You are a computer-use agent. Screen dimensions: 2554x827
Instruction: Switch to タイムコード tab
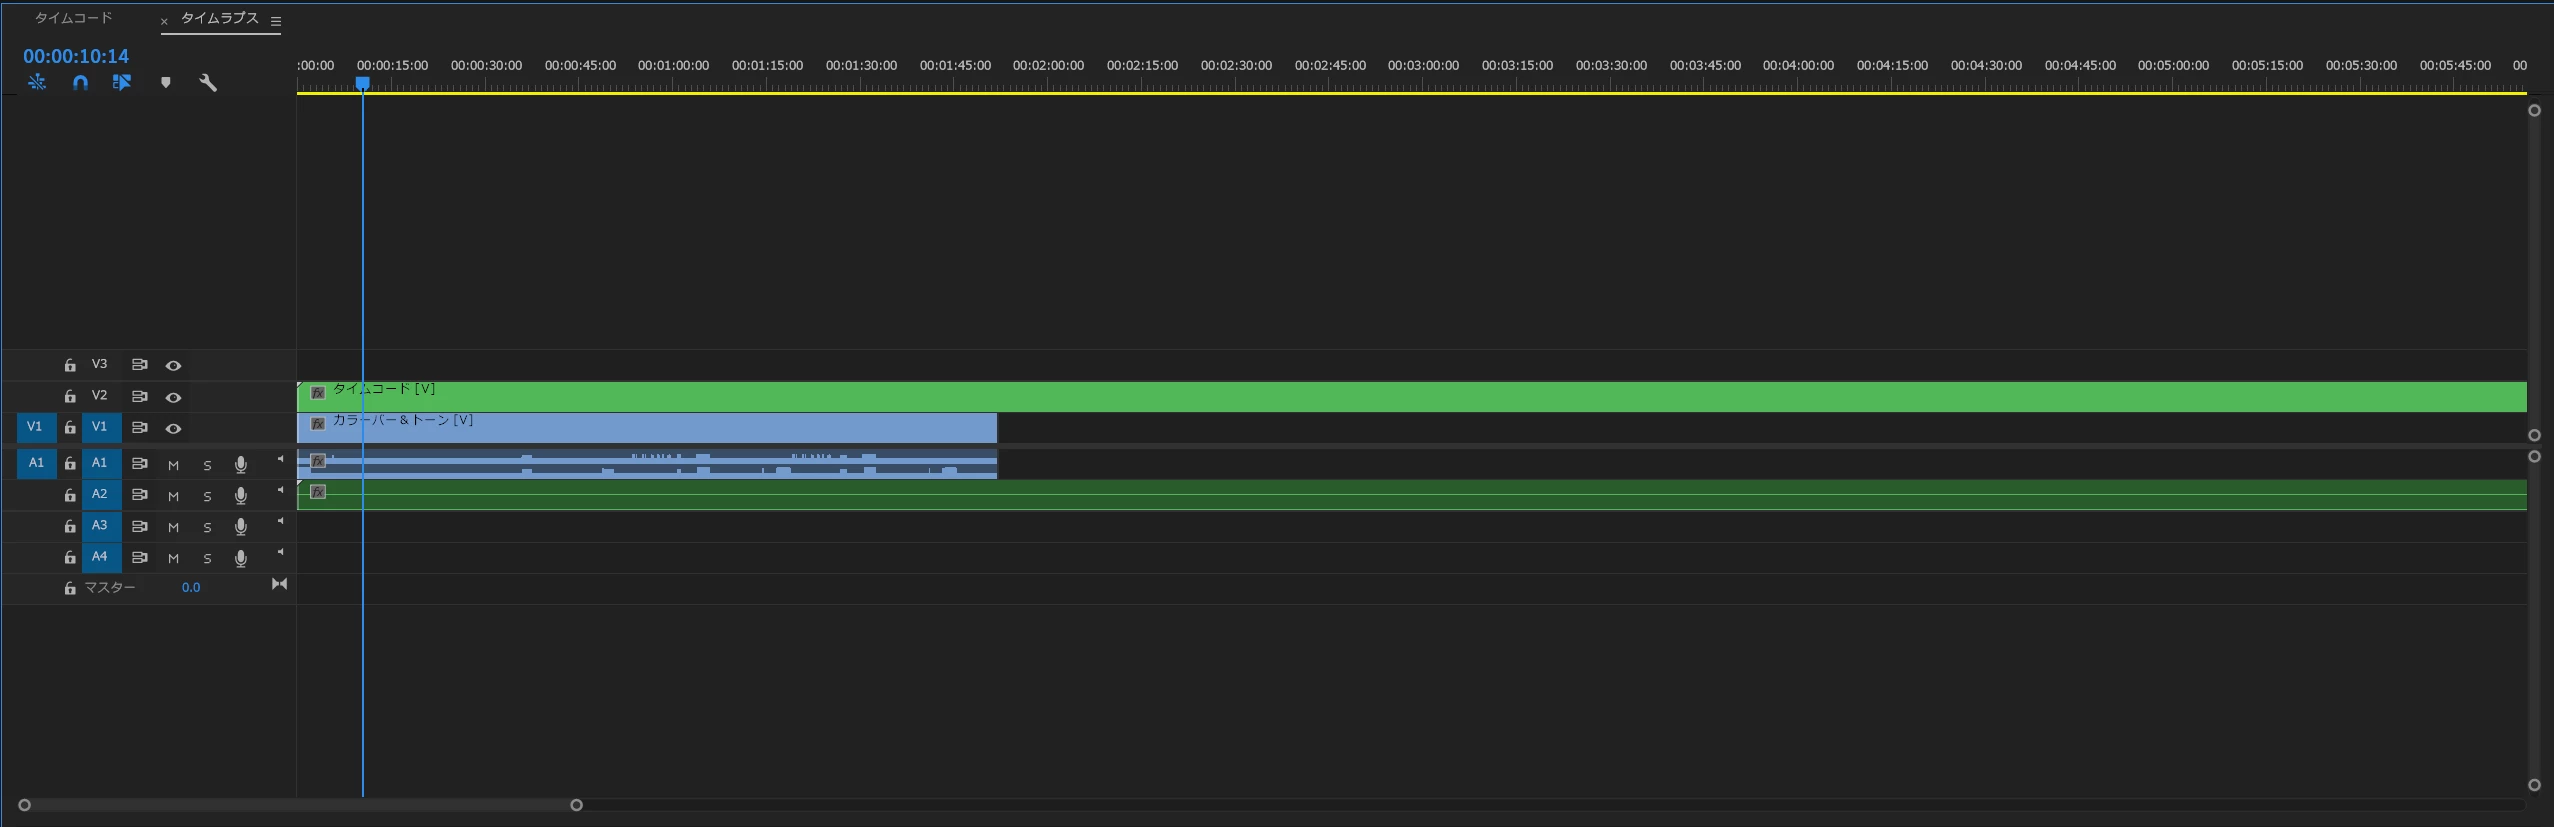coord(73,18)
